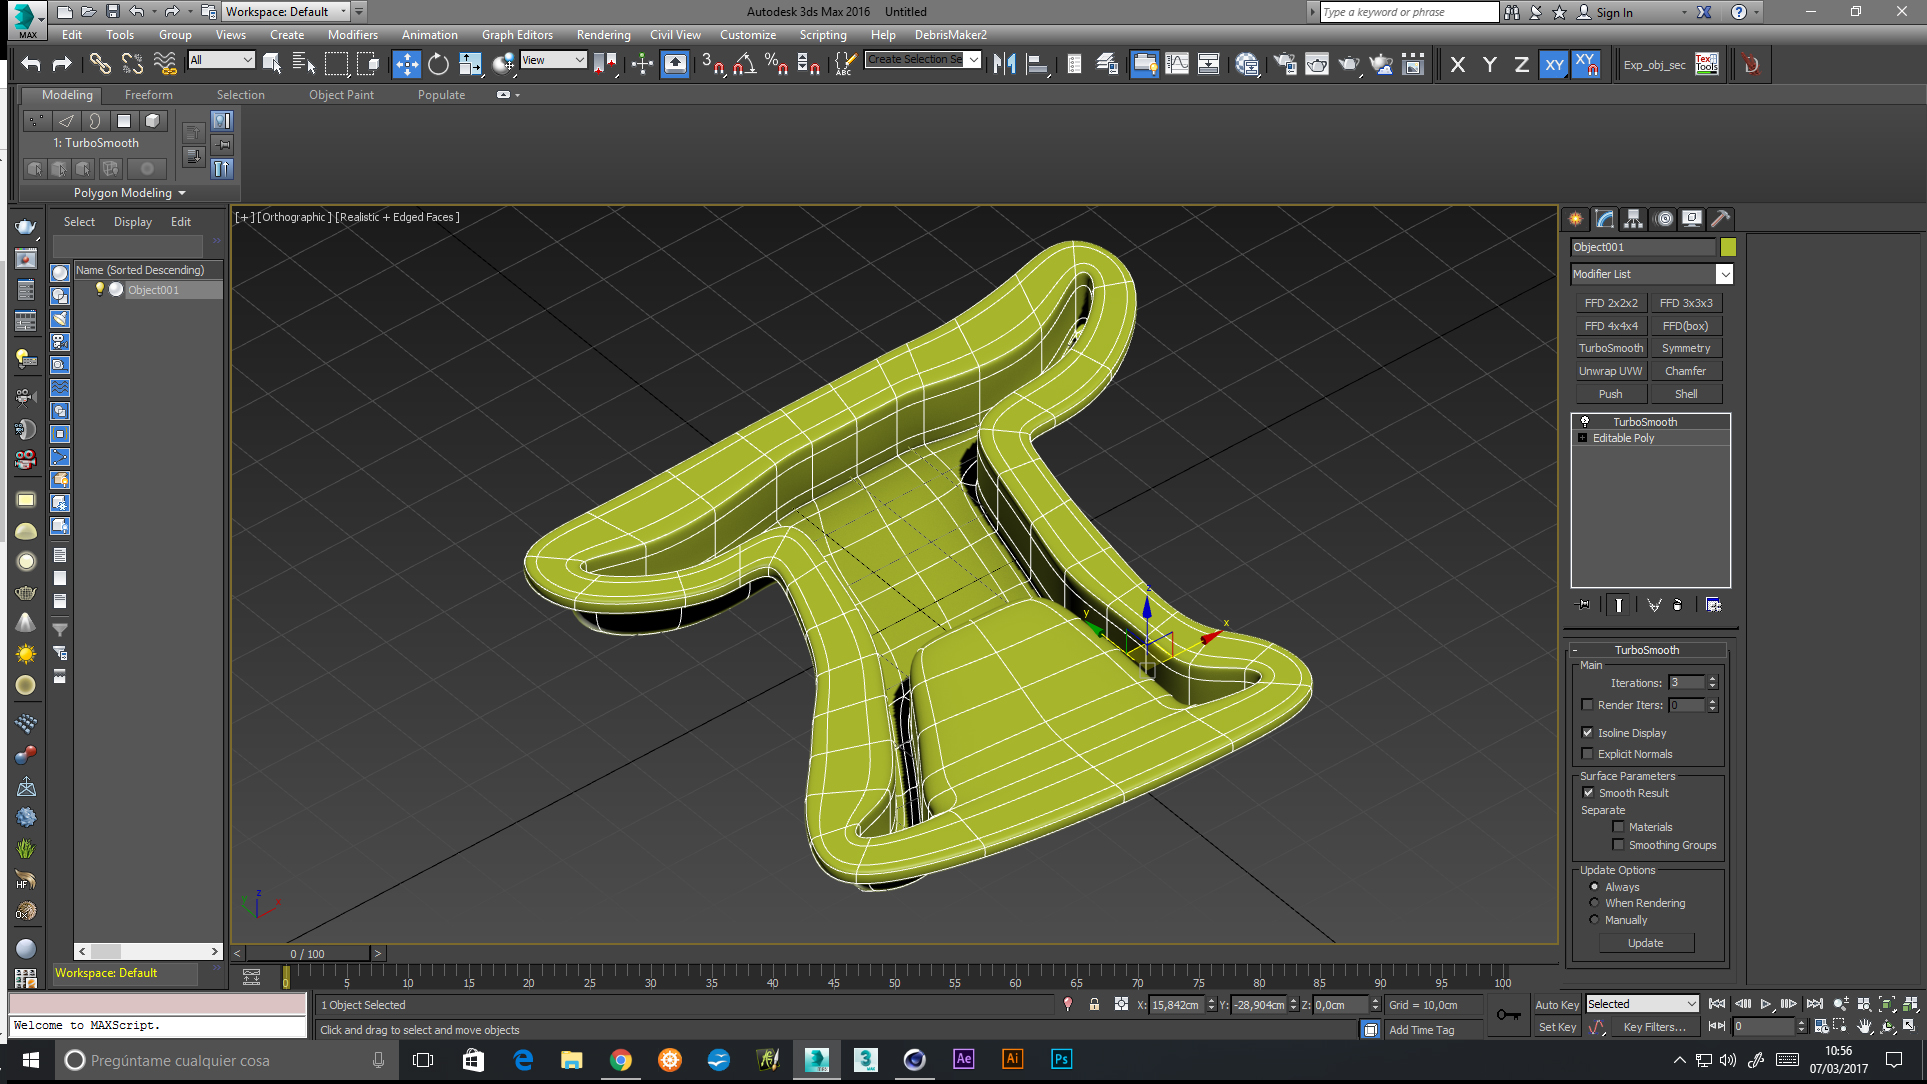
Task: Click the Mirror tool in main toolbar
Action: pos(1004,65)
